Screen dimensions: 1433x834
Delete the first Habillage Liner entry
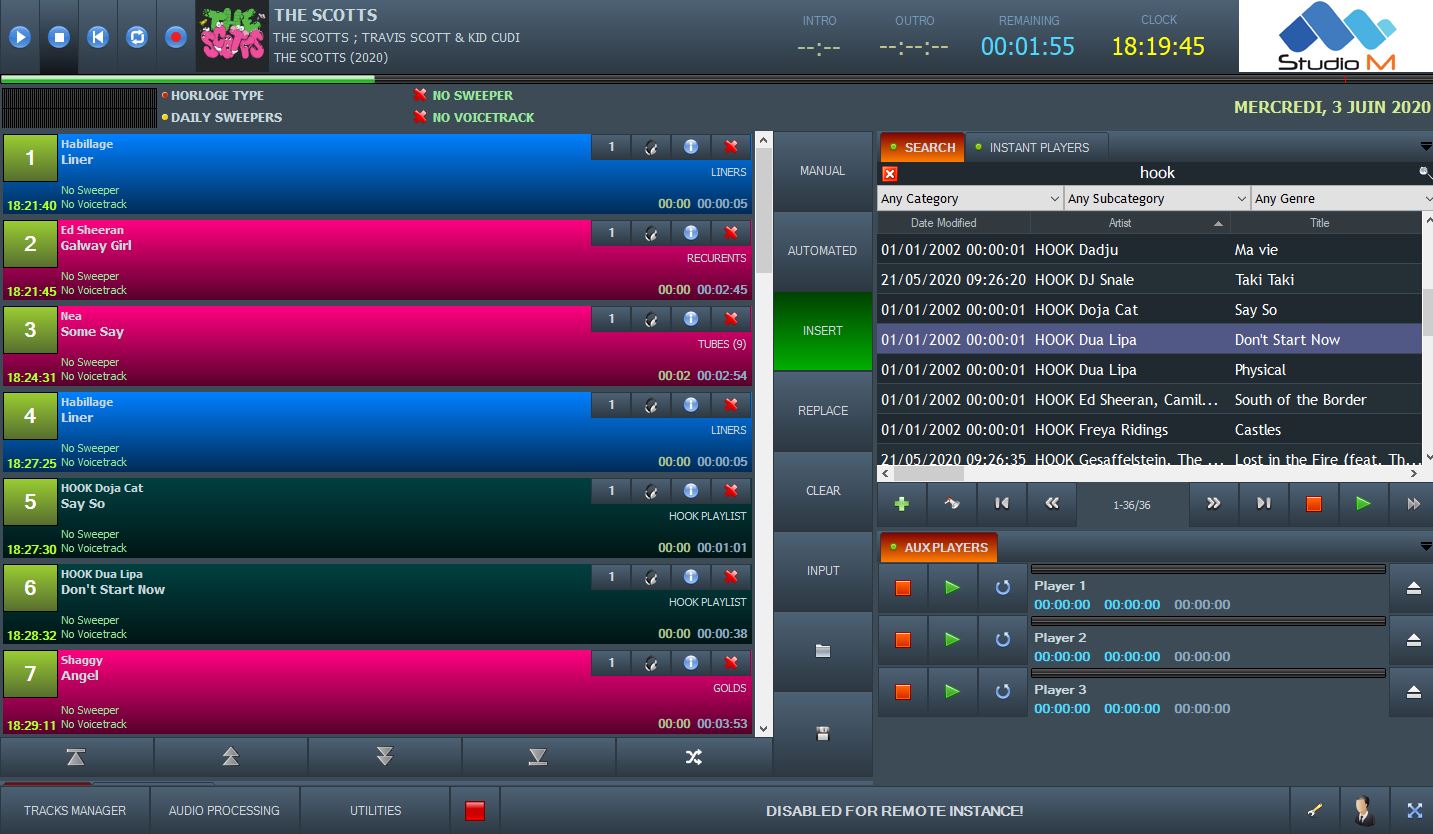tap(731, 147)
